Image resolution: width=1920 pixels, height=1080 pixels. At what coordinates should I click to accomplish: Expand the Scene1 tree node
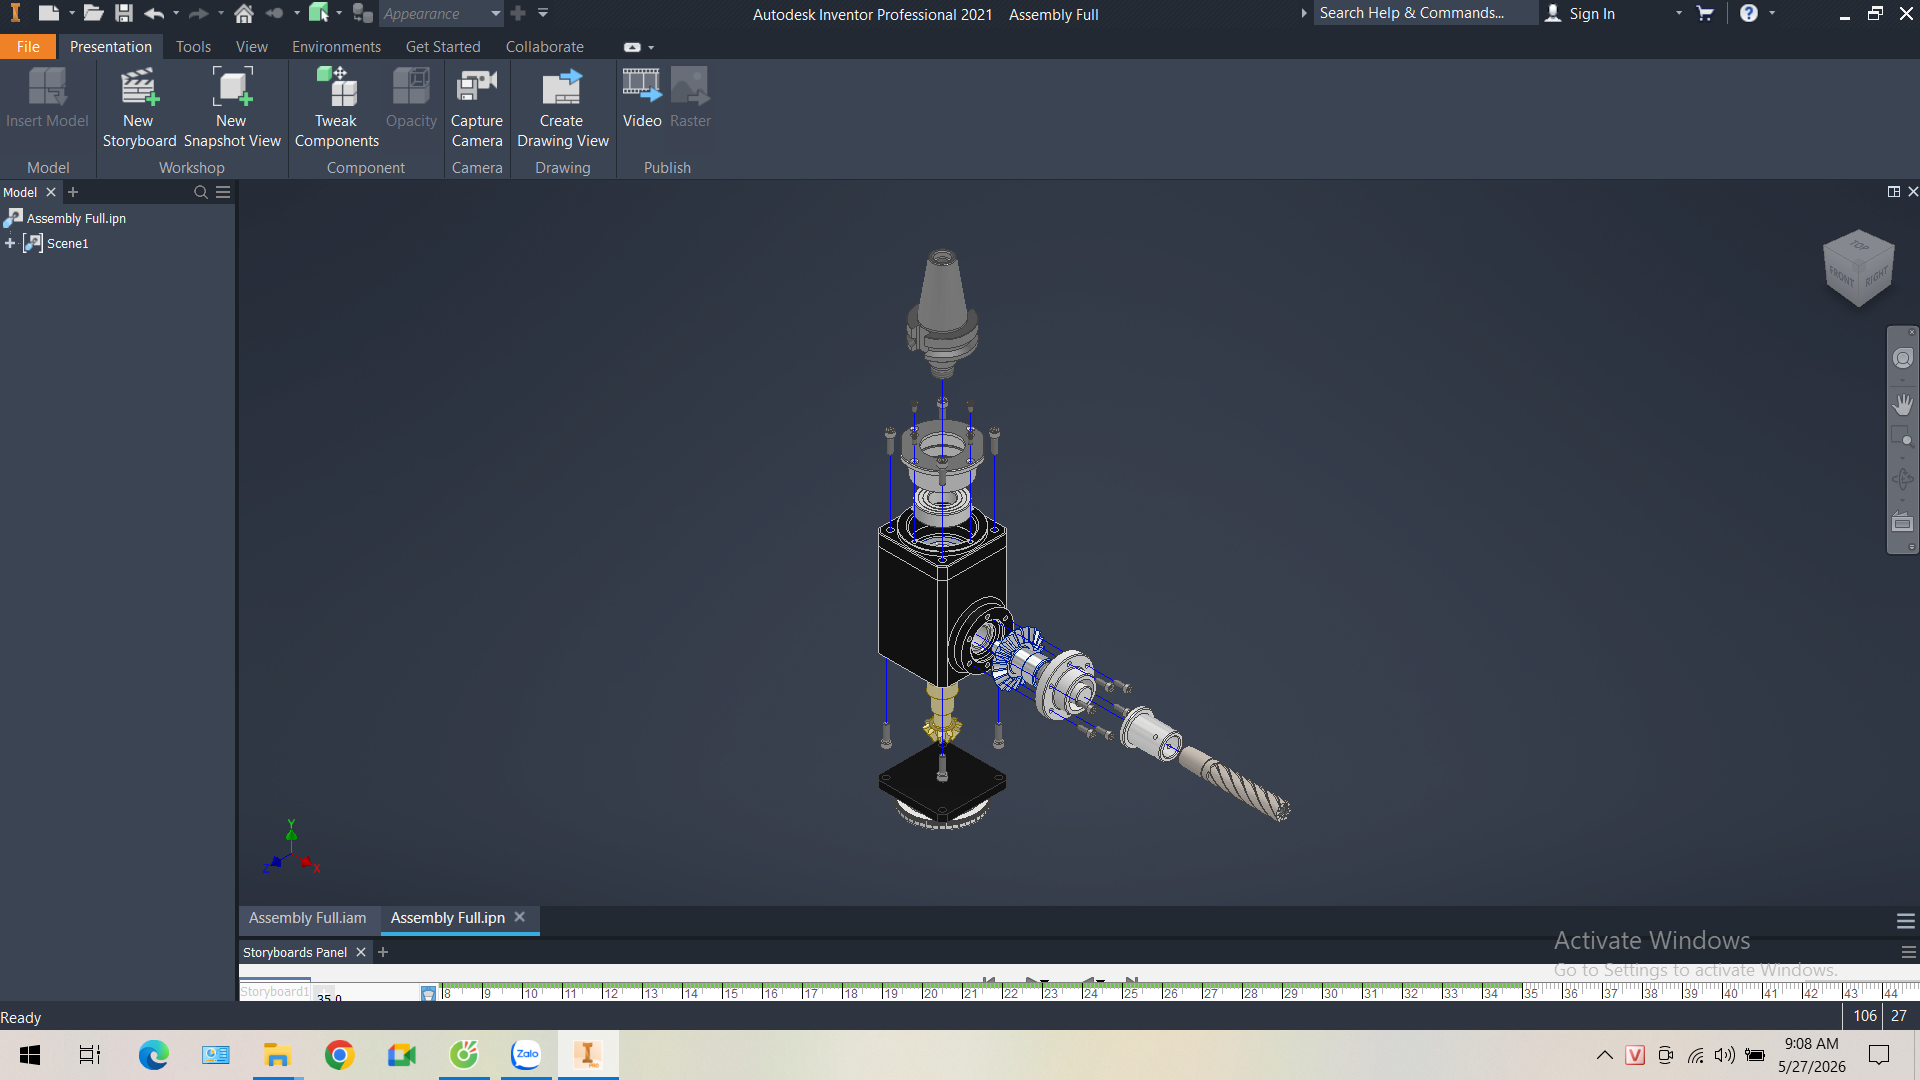tap(10, 243)
